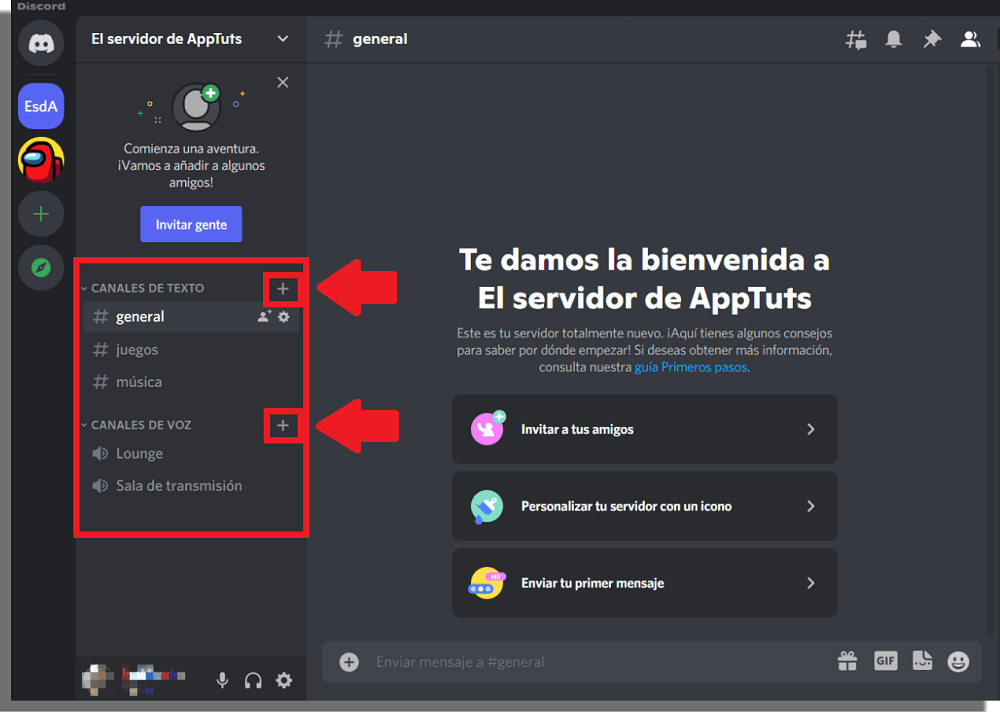Select the general text channel
The height and width of the screenshot is (714, 1000).
tap(191, 317)
